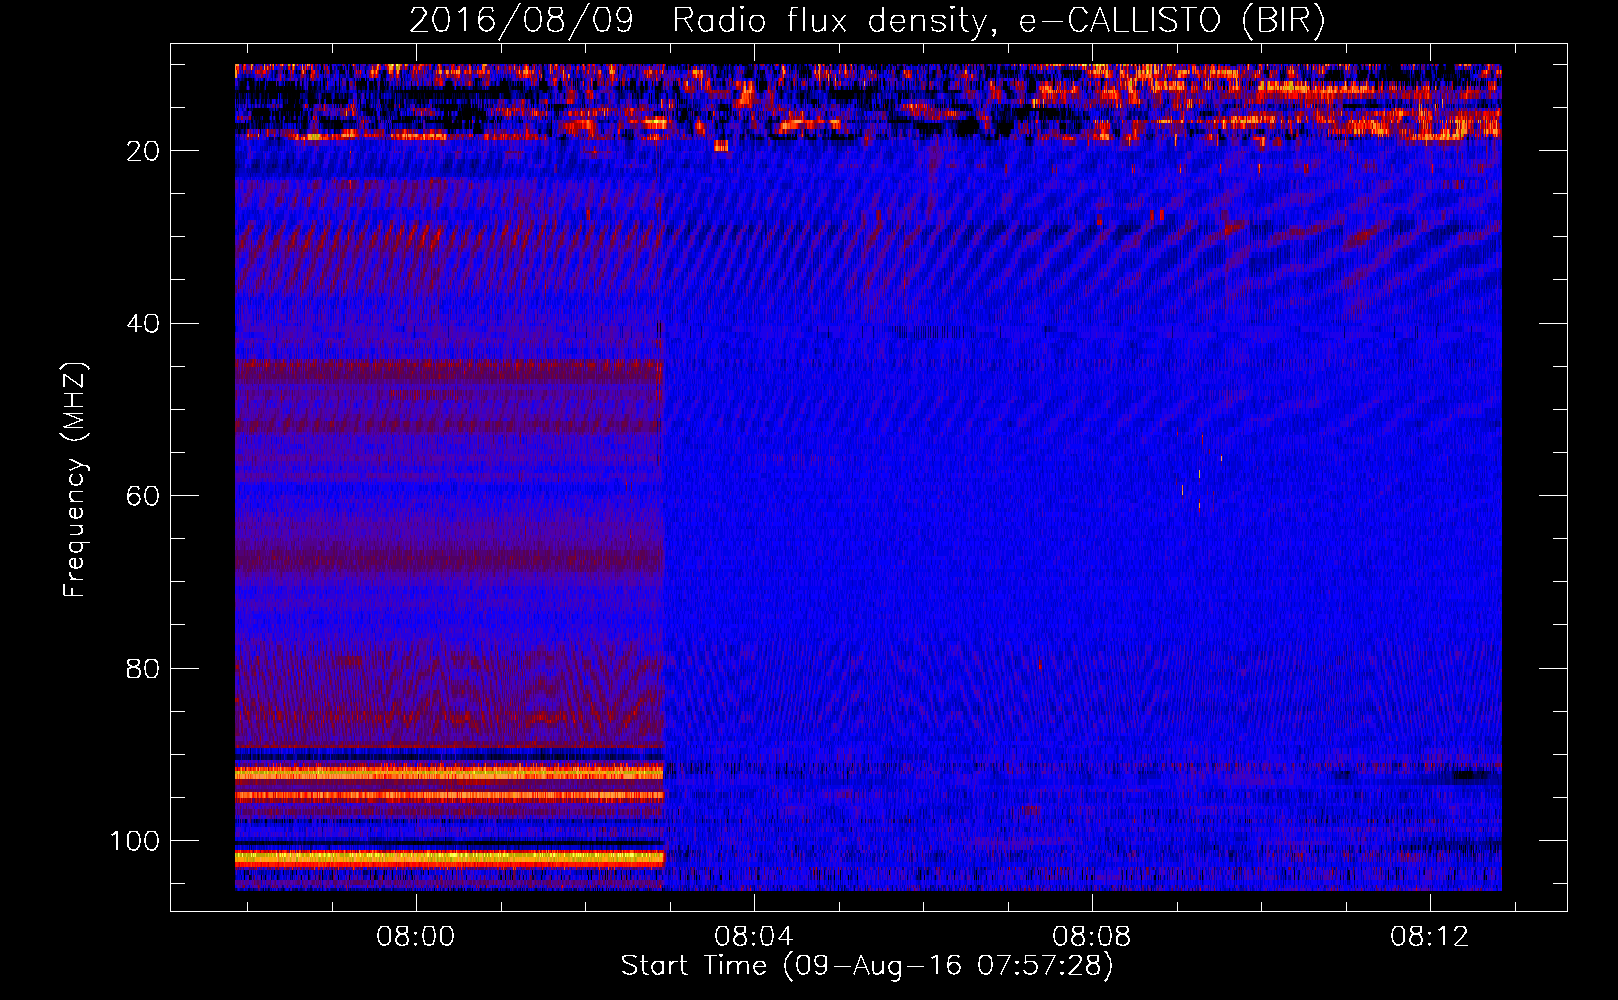Screen dimensions: 1618x1000
Task: Click the time tick label '08:00'
Action: [x=415, y=937]
